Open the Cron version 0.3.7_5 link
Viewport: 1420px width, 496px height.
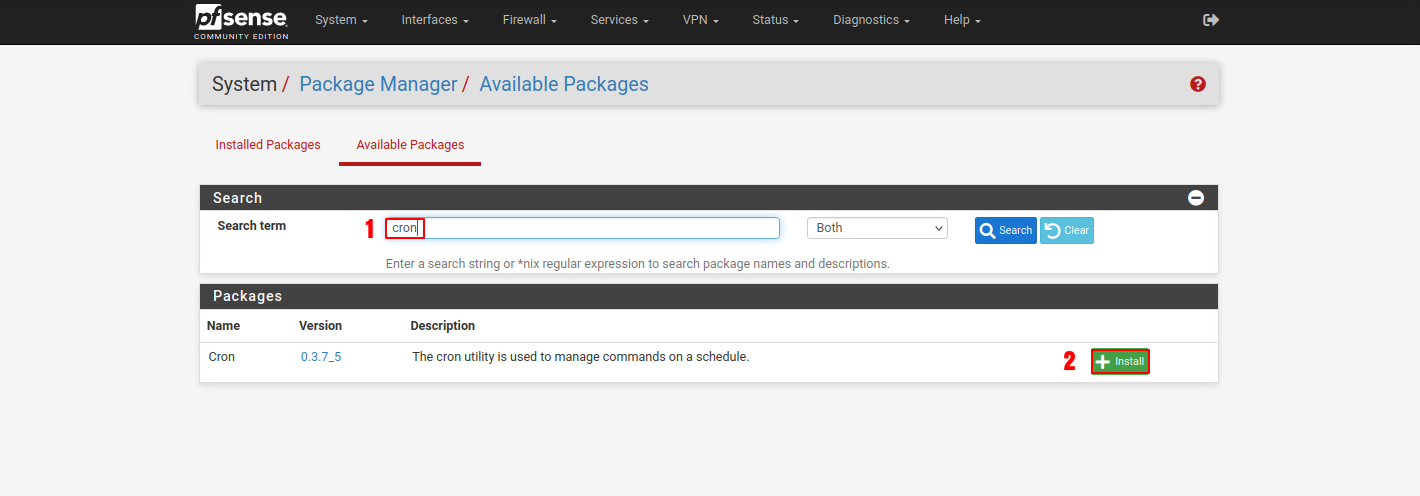321,357
